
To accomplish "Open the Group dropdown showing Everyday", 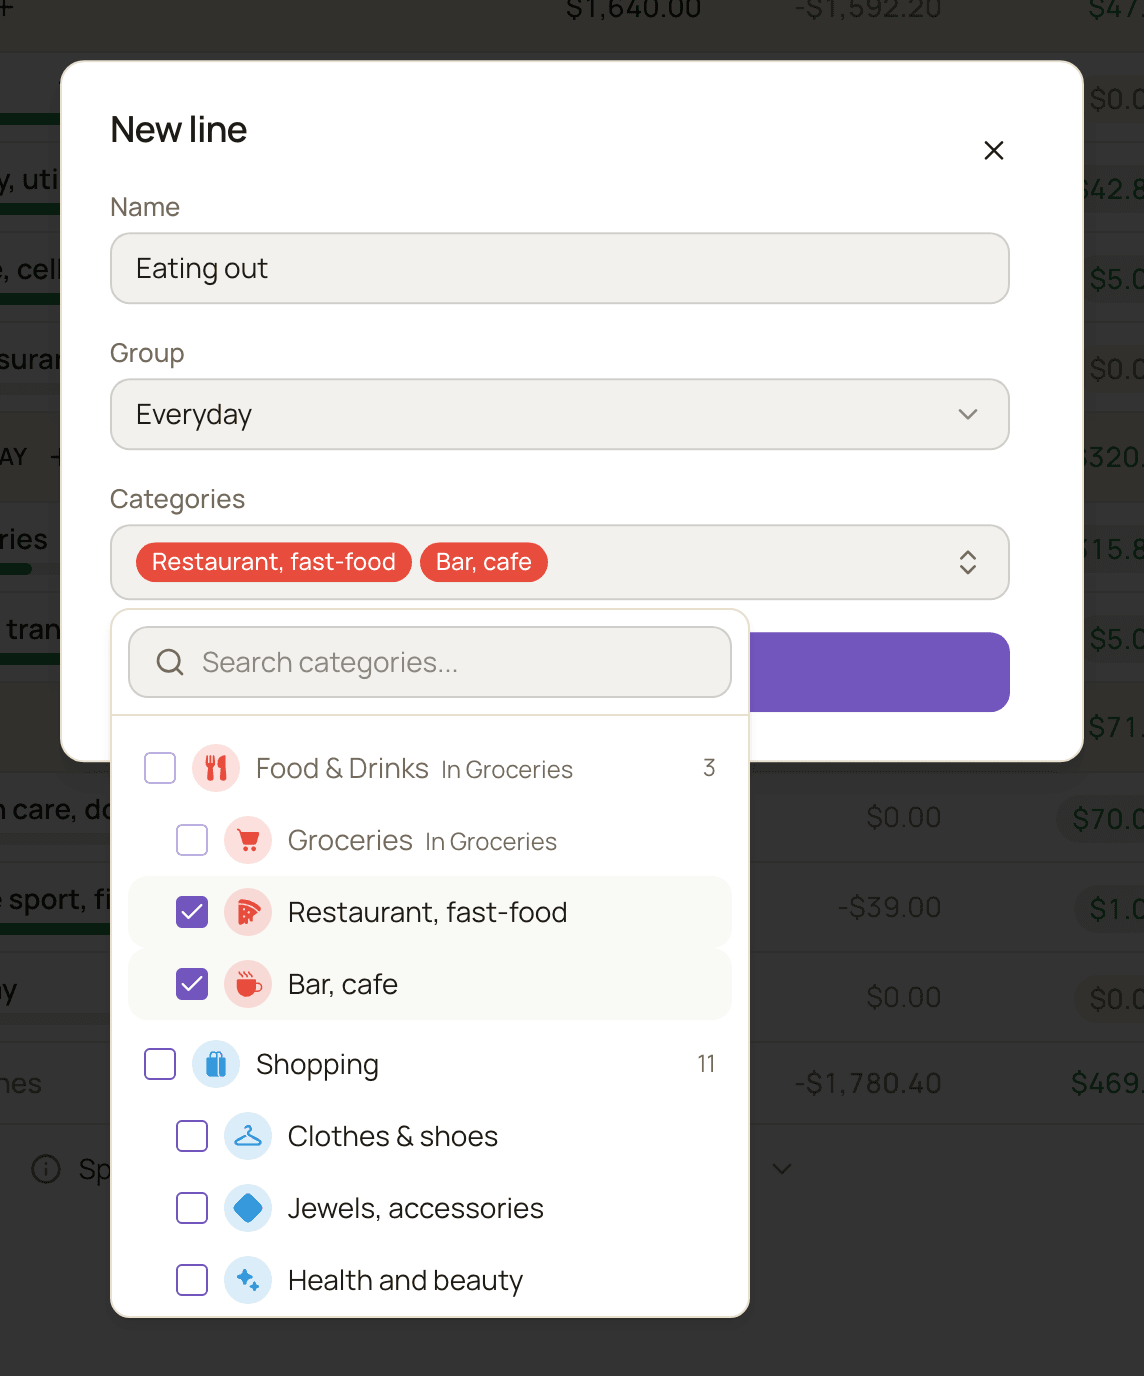I will [x=559, y=414].
